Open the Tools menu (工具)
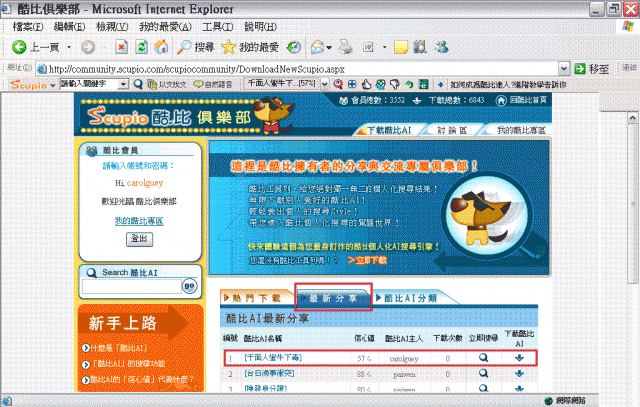 [x=218, y=27]
